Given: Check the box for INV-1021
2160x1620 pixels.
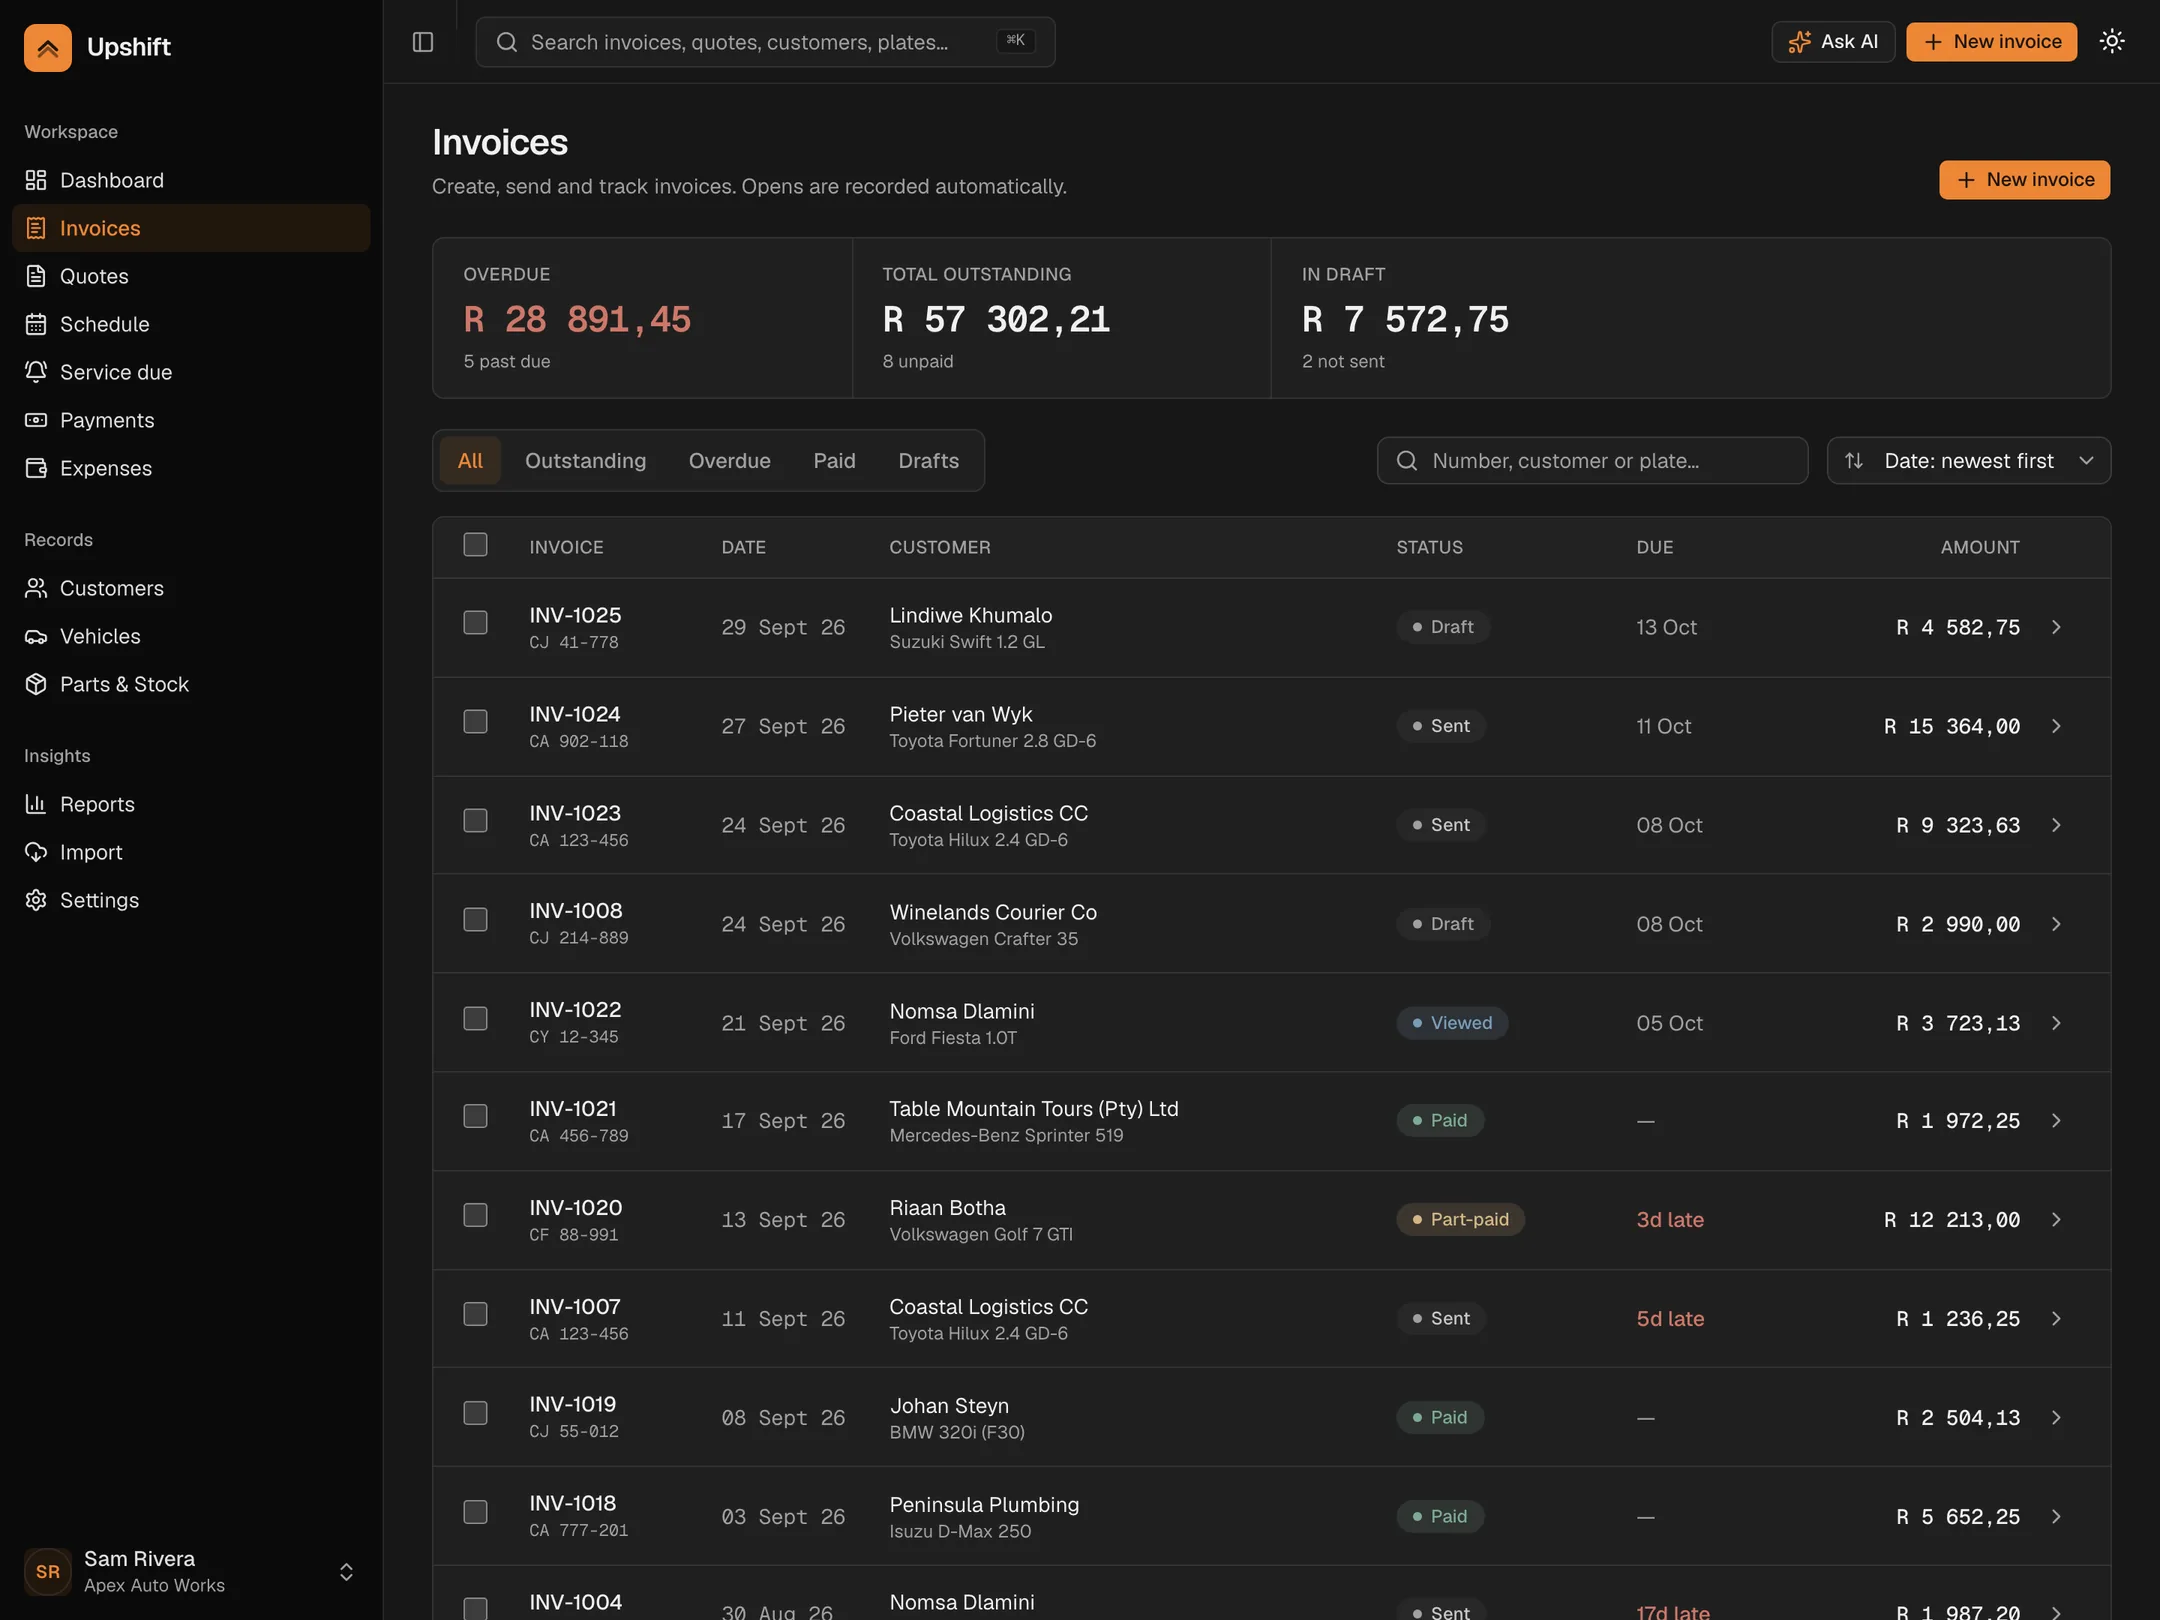Looking at the screenshot, I should tap(476, 1116).
